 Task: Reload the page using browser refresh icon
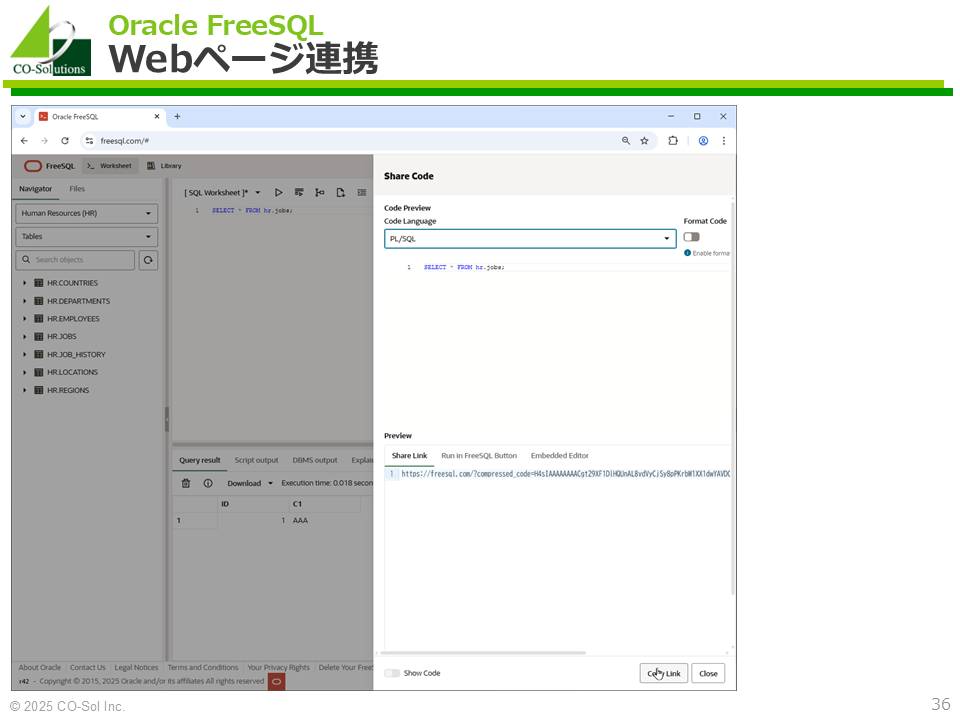click(65, 141)
